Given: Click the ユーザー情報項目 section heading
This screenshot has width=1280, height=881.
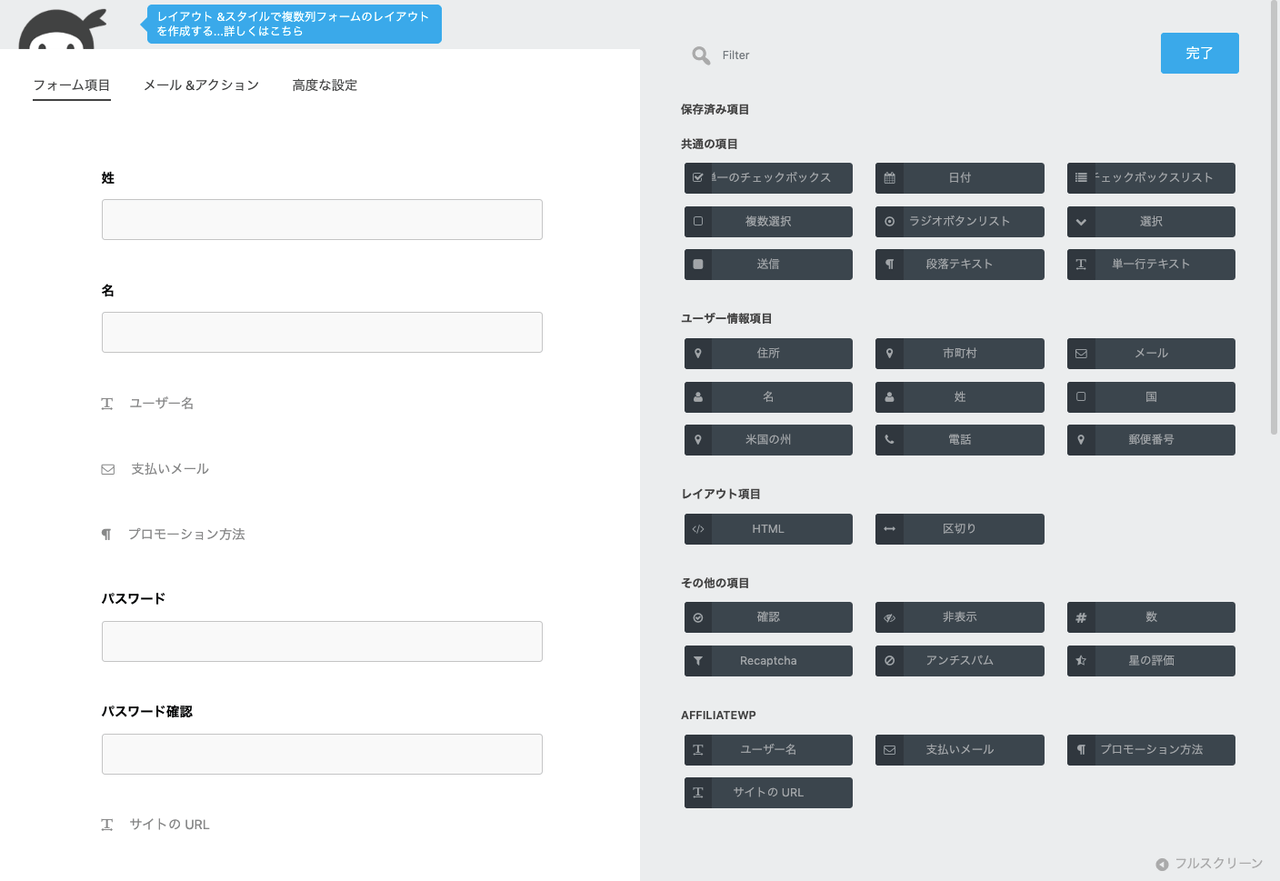Looking at the screenshot, I should click(727, 319).
